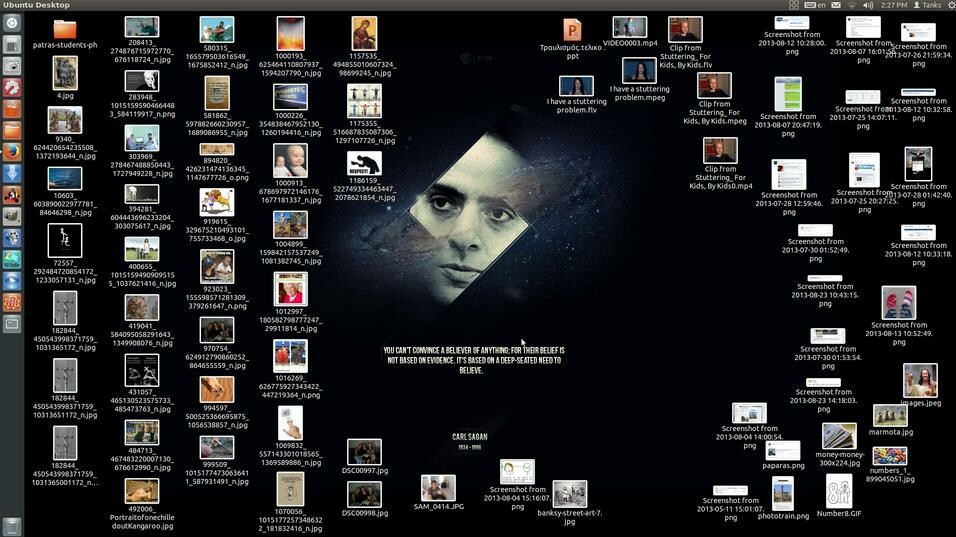Select 'I have a stuttering problem.mpeg'

(x=639, y=79)
